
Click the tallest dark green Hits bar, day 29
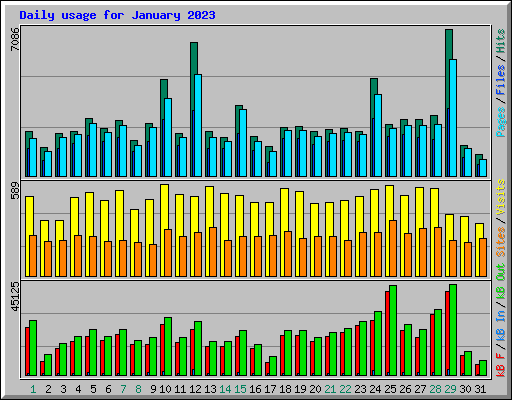coord(449,44)
